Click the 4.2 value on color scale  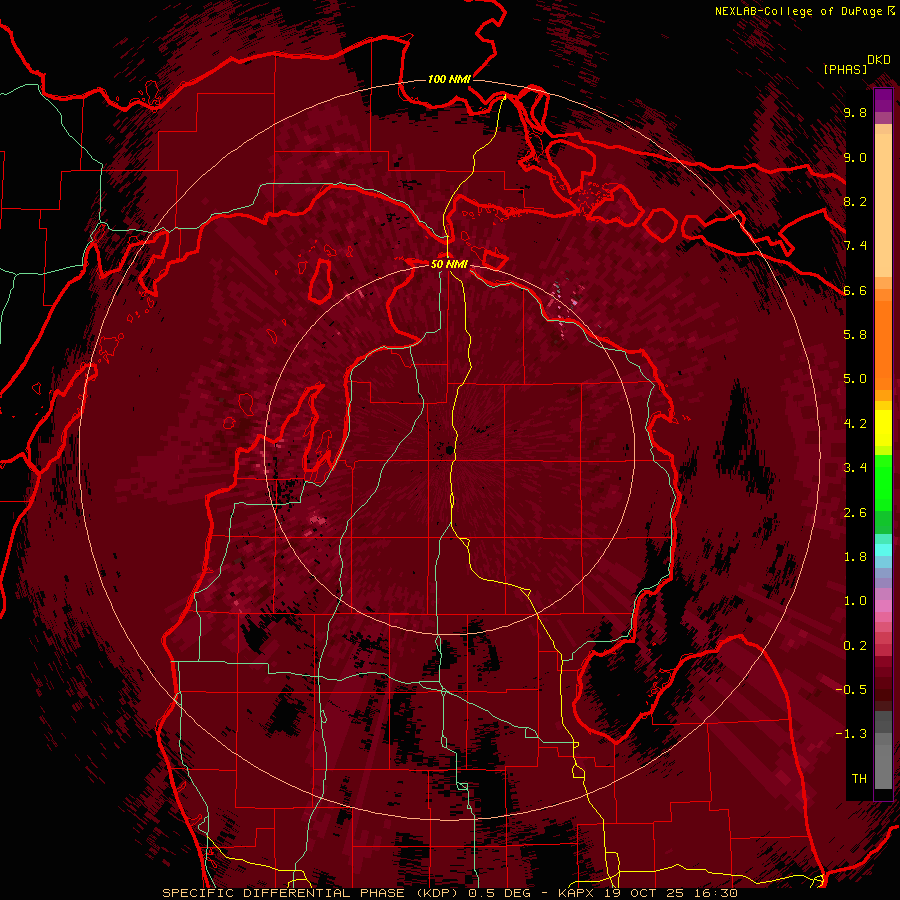point(855,424)
